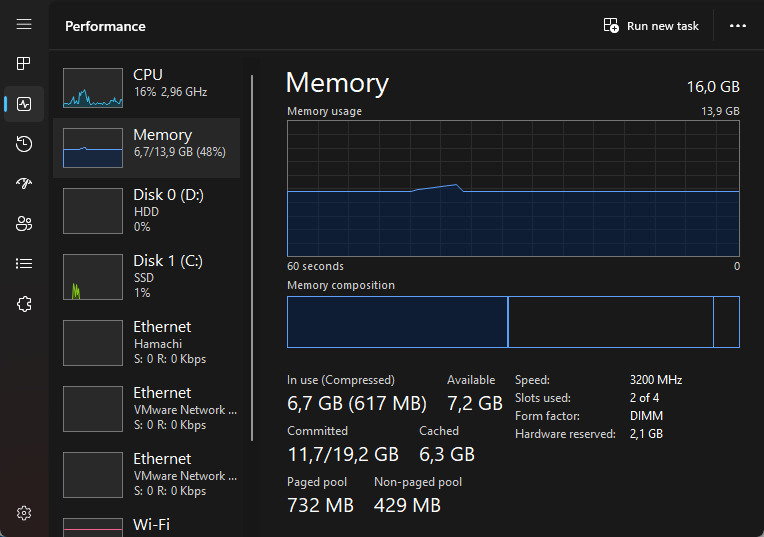This screenshot has width=764, height=537.
Task: Select the CPU performance entry
Action: (146, 88)
